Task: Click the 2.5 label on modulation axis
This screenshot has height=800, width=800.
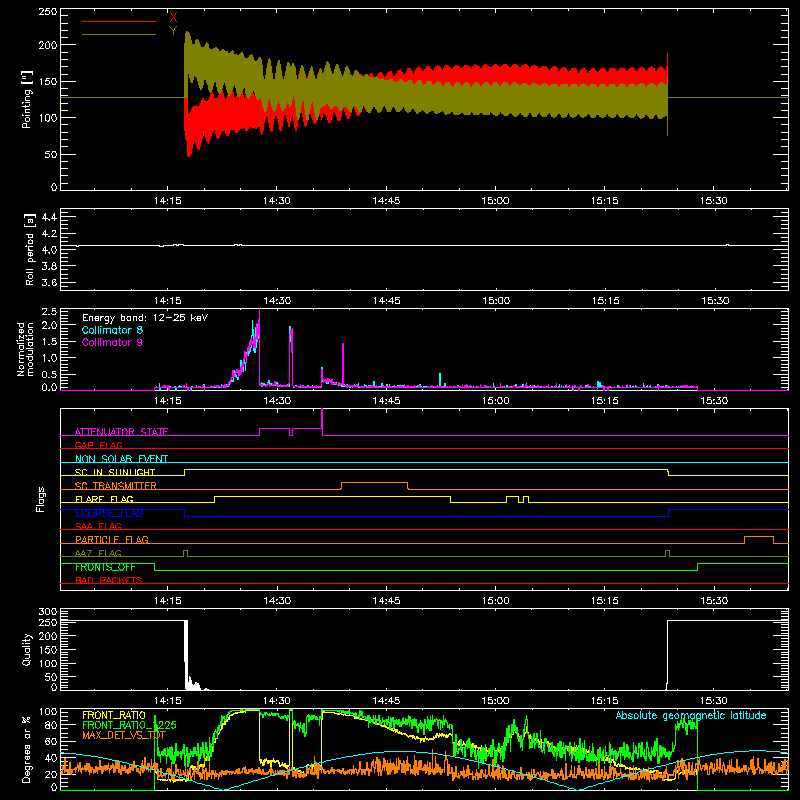Action: coord(49,312)
